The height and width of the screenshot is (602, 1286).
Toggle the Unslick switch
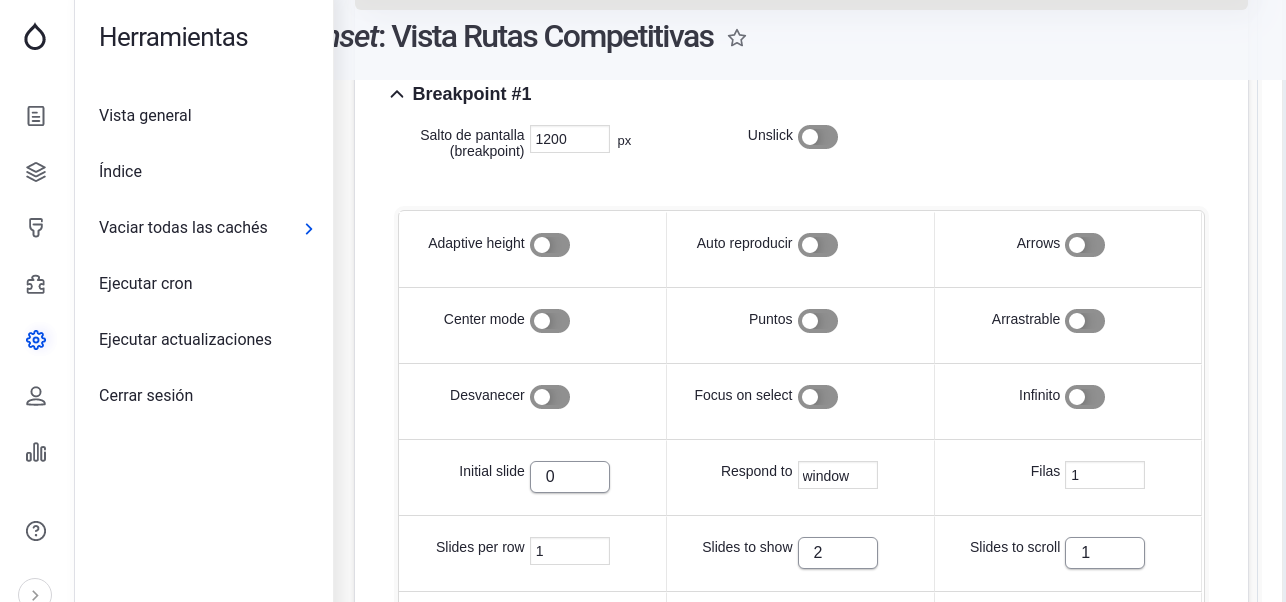coord(818,137)
